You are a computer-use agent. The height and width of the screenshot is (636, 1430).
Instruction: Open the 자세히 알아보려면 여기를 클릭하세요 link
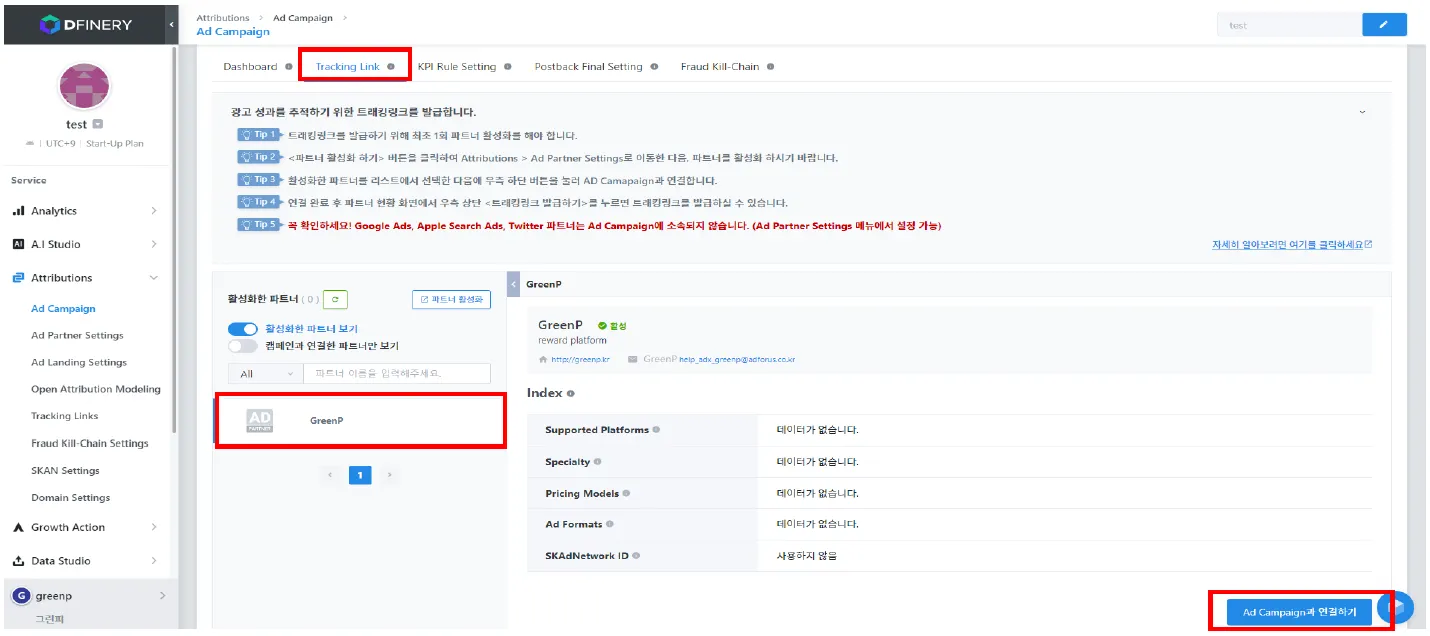coord(1292,244)
